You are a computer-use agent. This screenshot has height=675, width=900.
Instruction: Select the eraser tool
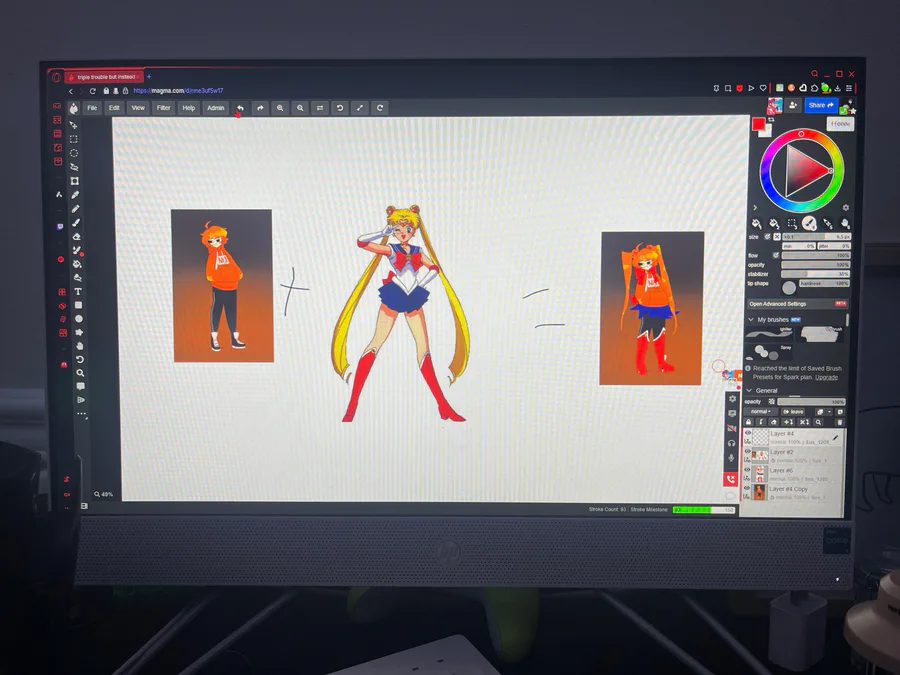(x=76, y=236)
